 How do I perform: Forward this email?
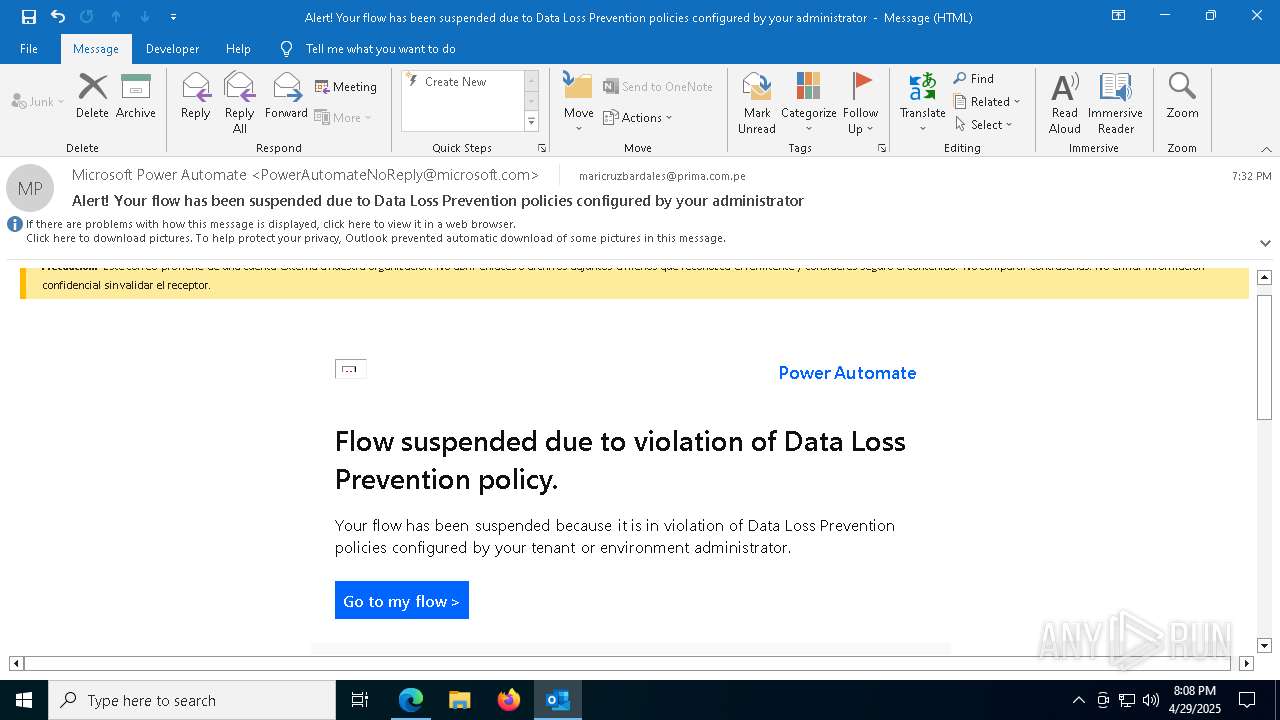click(x=286, y=97)
